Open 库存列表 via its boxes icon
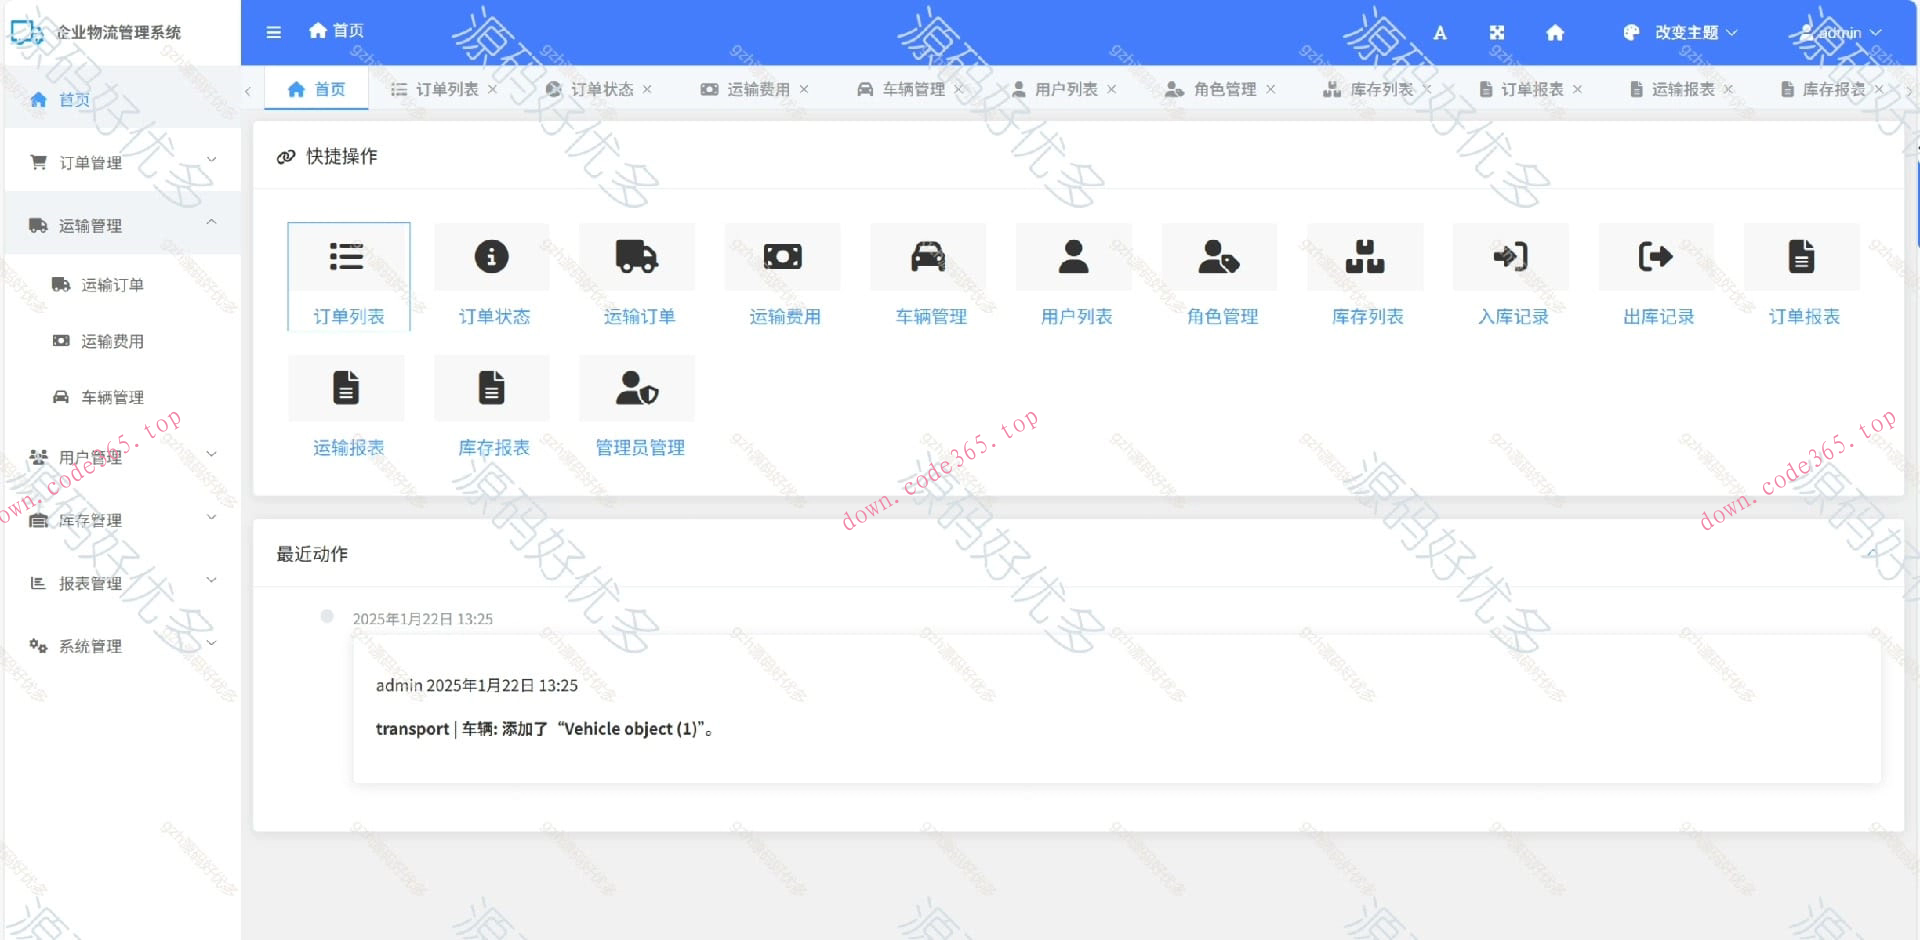1920x940 pixels. [x=1364, y=257]
